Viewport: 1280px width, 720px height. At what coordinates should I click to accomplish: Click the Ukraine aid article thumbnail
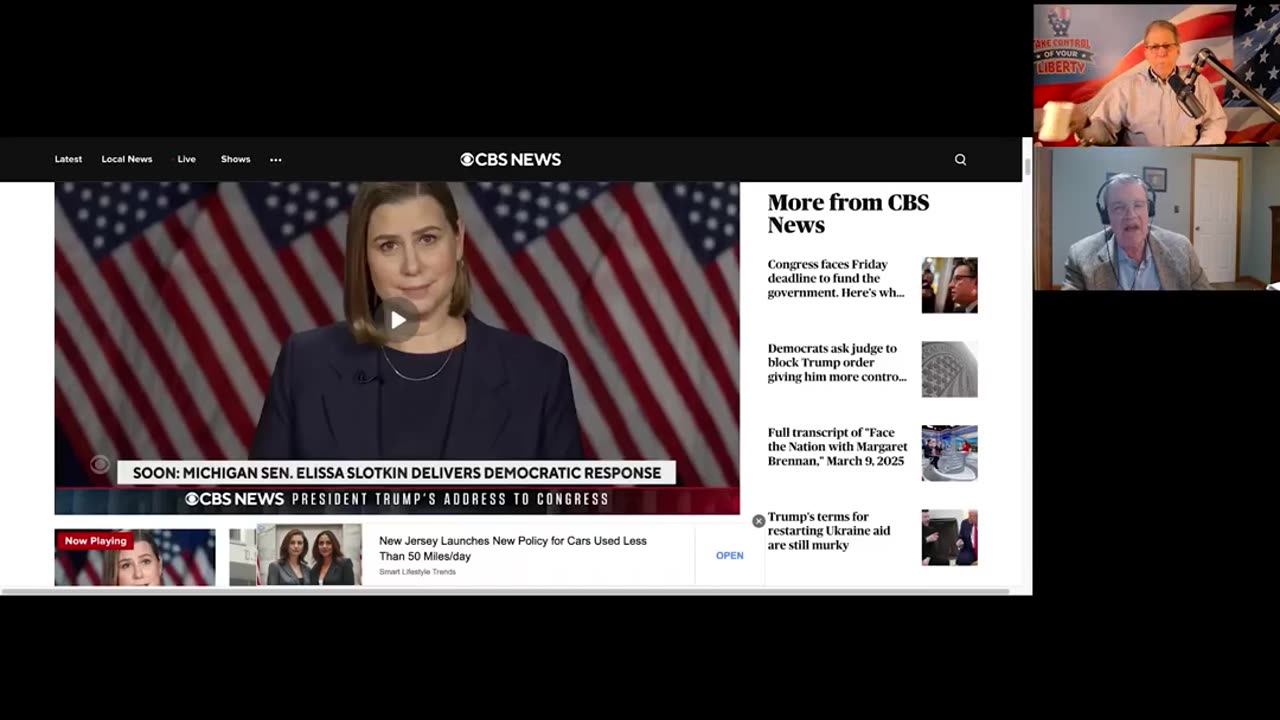(949, 537)
